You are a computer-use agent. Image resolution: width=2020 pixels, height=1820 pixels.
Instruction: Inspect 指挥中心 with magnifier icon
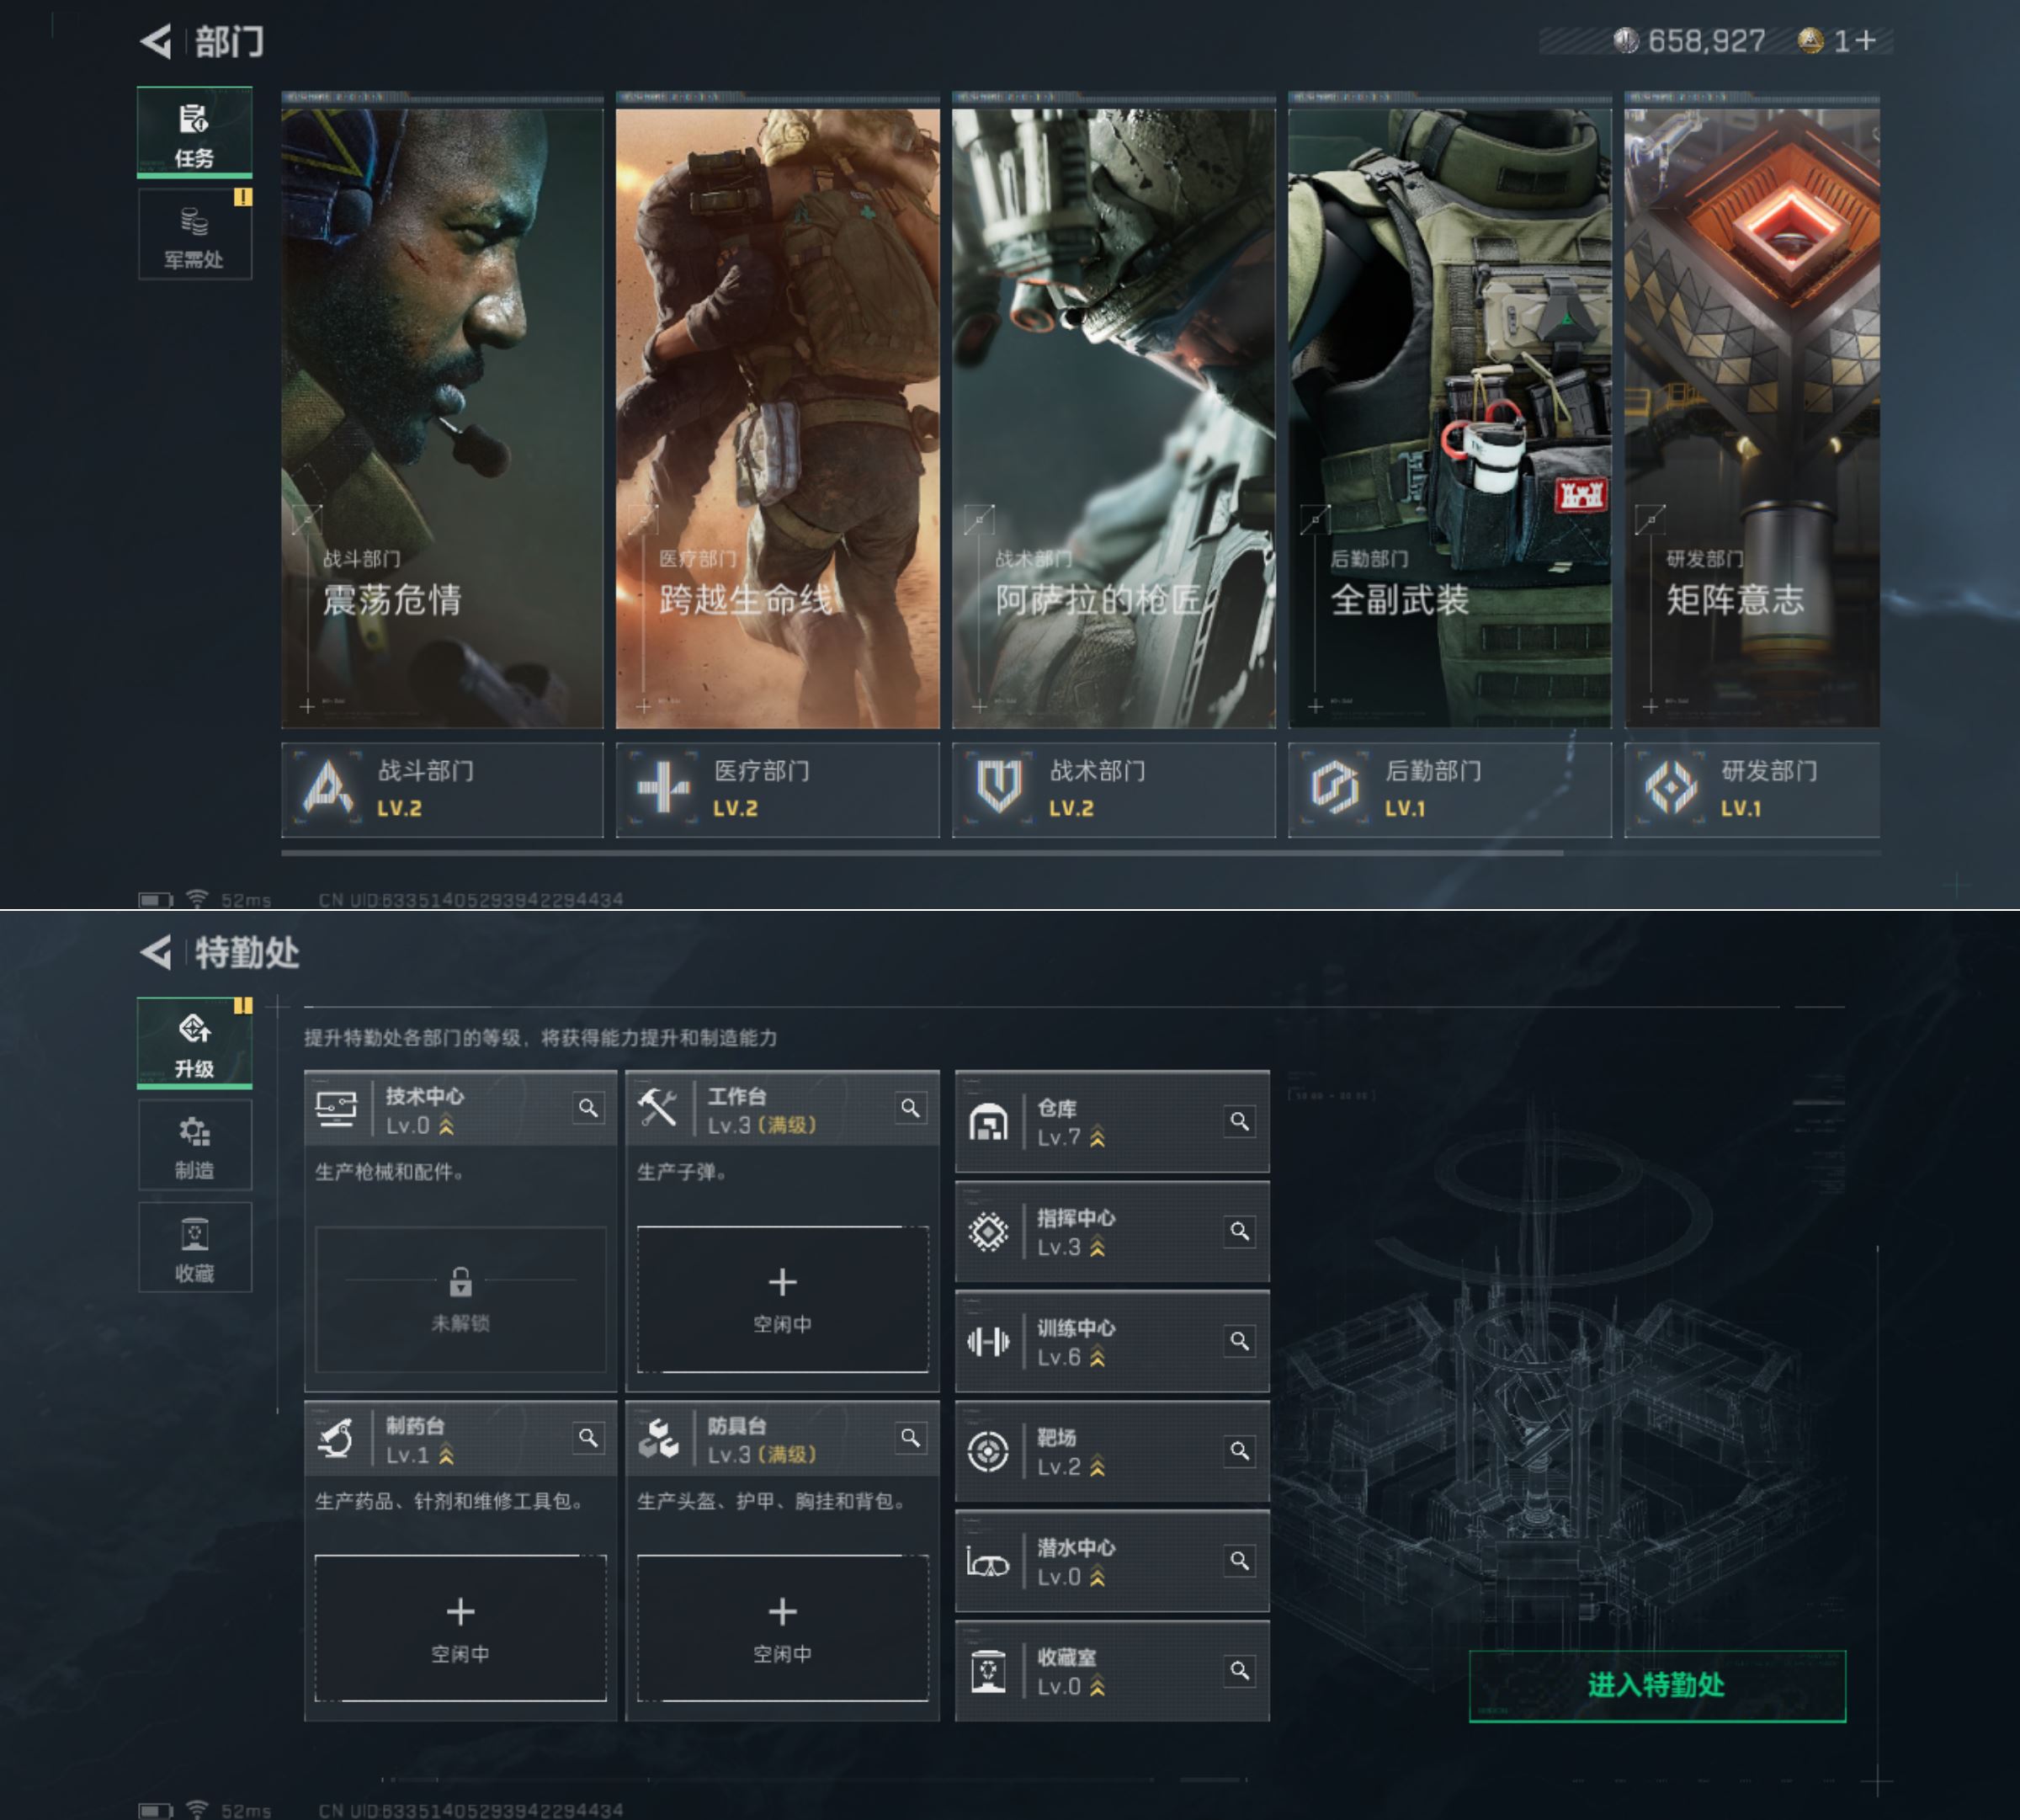[x=1240, y=1231]
